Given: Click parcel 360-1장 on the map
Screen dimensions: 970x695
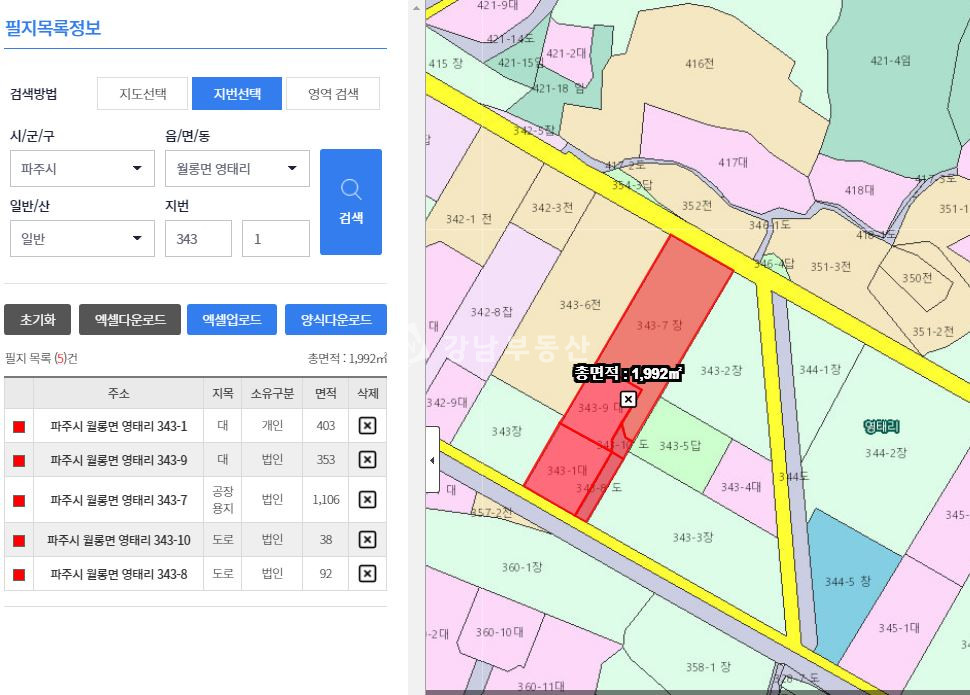Looking at the screenshot, I should tap(521, 566).
